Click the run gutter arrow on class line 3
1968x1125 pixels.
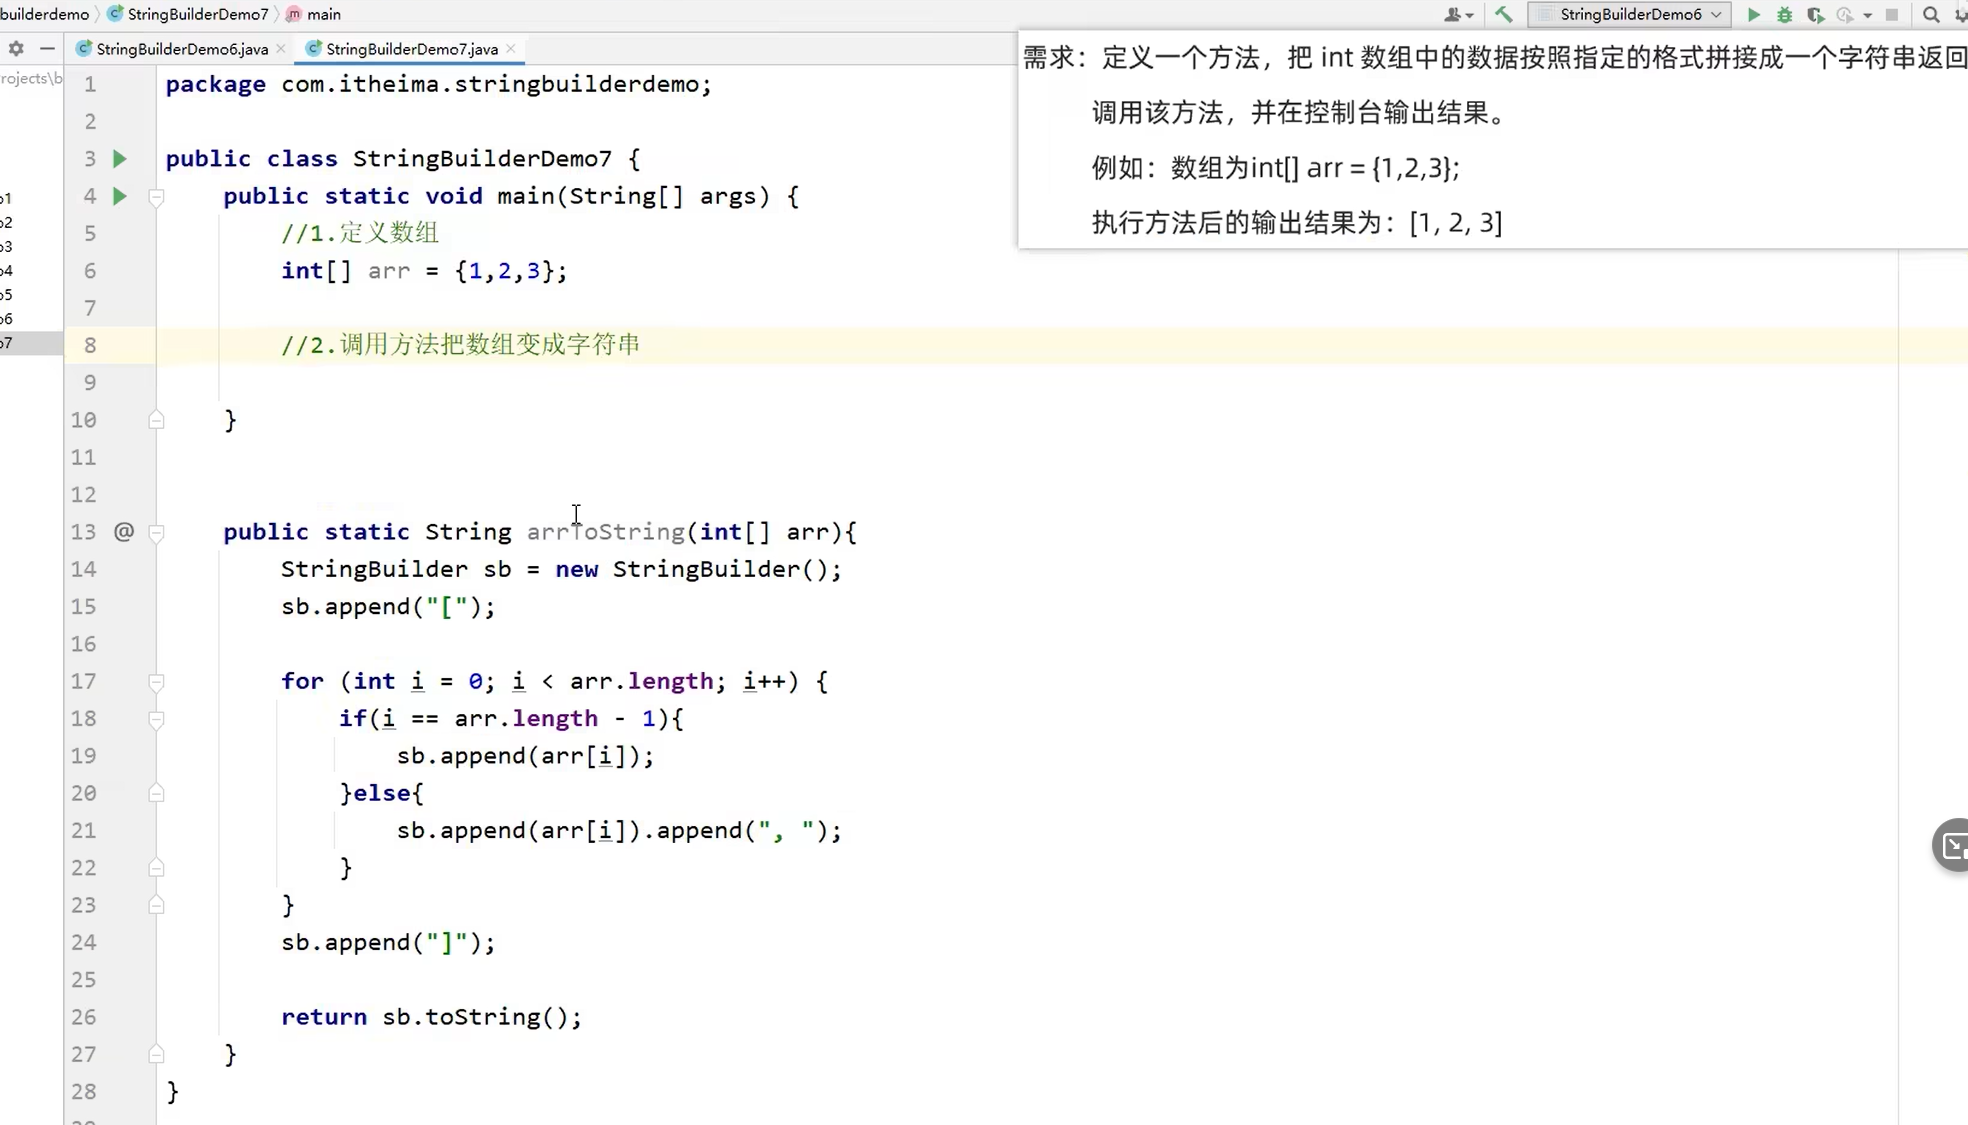point(119,159)
